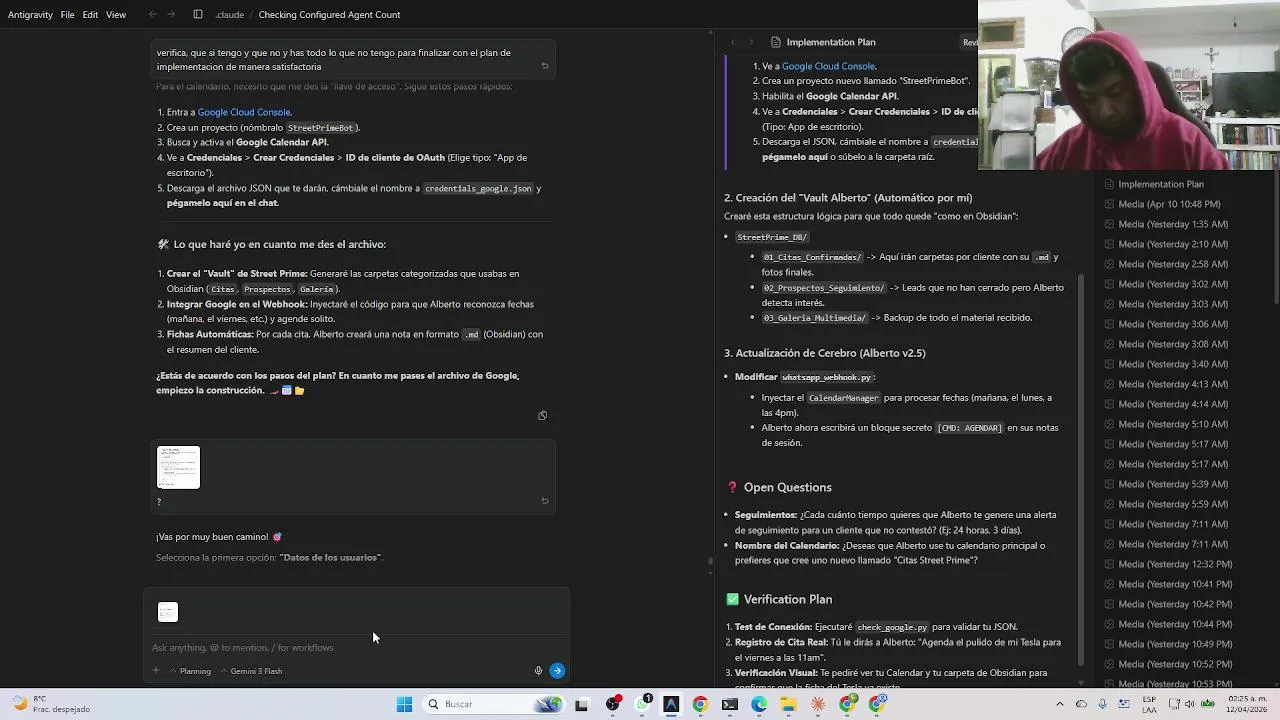Click the chat panel scrollbar
1280x720 pixels.
click(x=710, y=562)
